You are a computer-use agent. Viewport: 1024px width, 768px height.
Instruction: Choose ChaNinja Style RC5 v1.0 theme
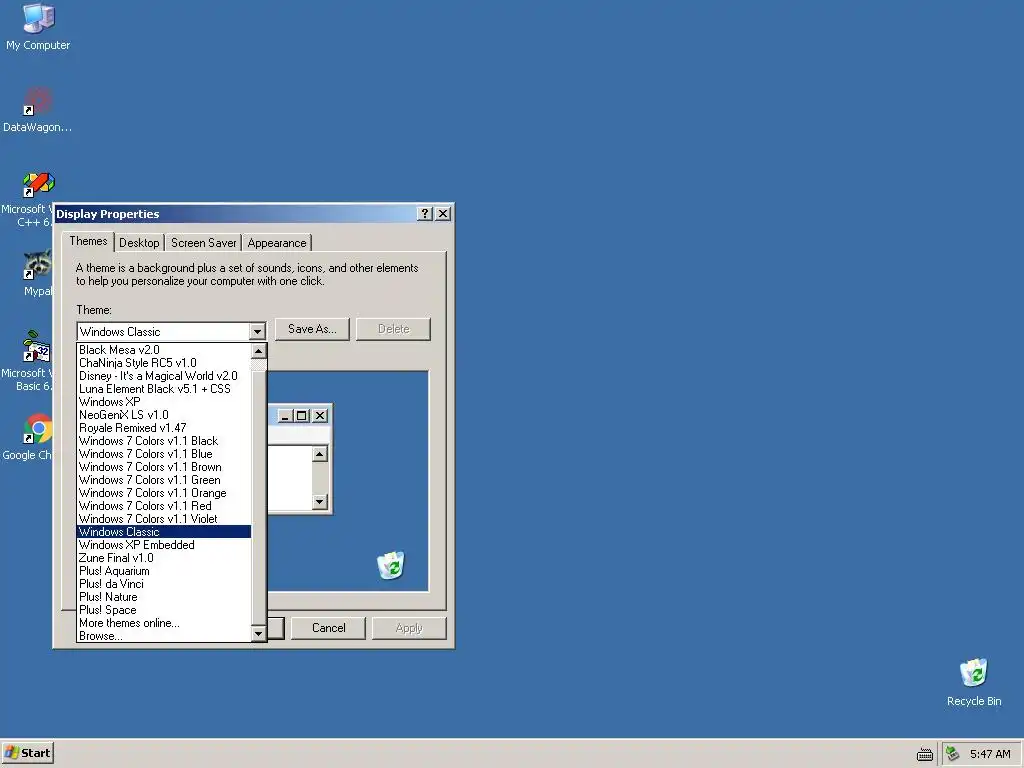tap(164, 363)
